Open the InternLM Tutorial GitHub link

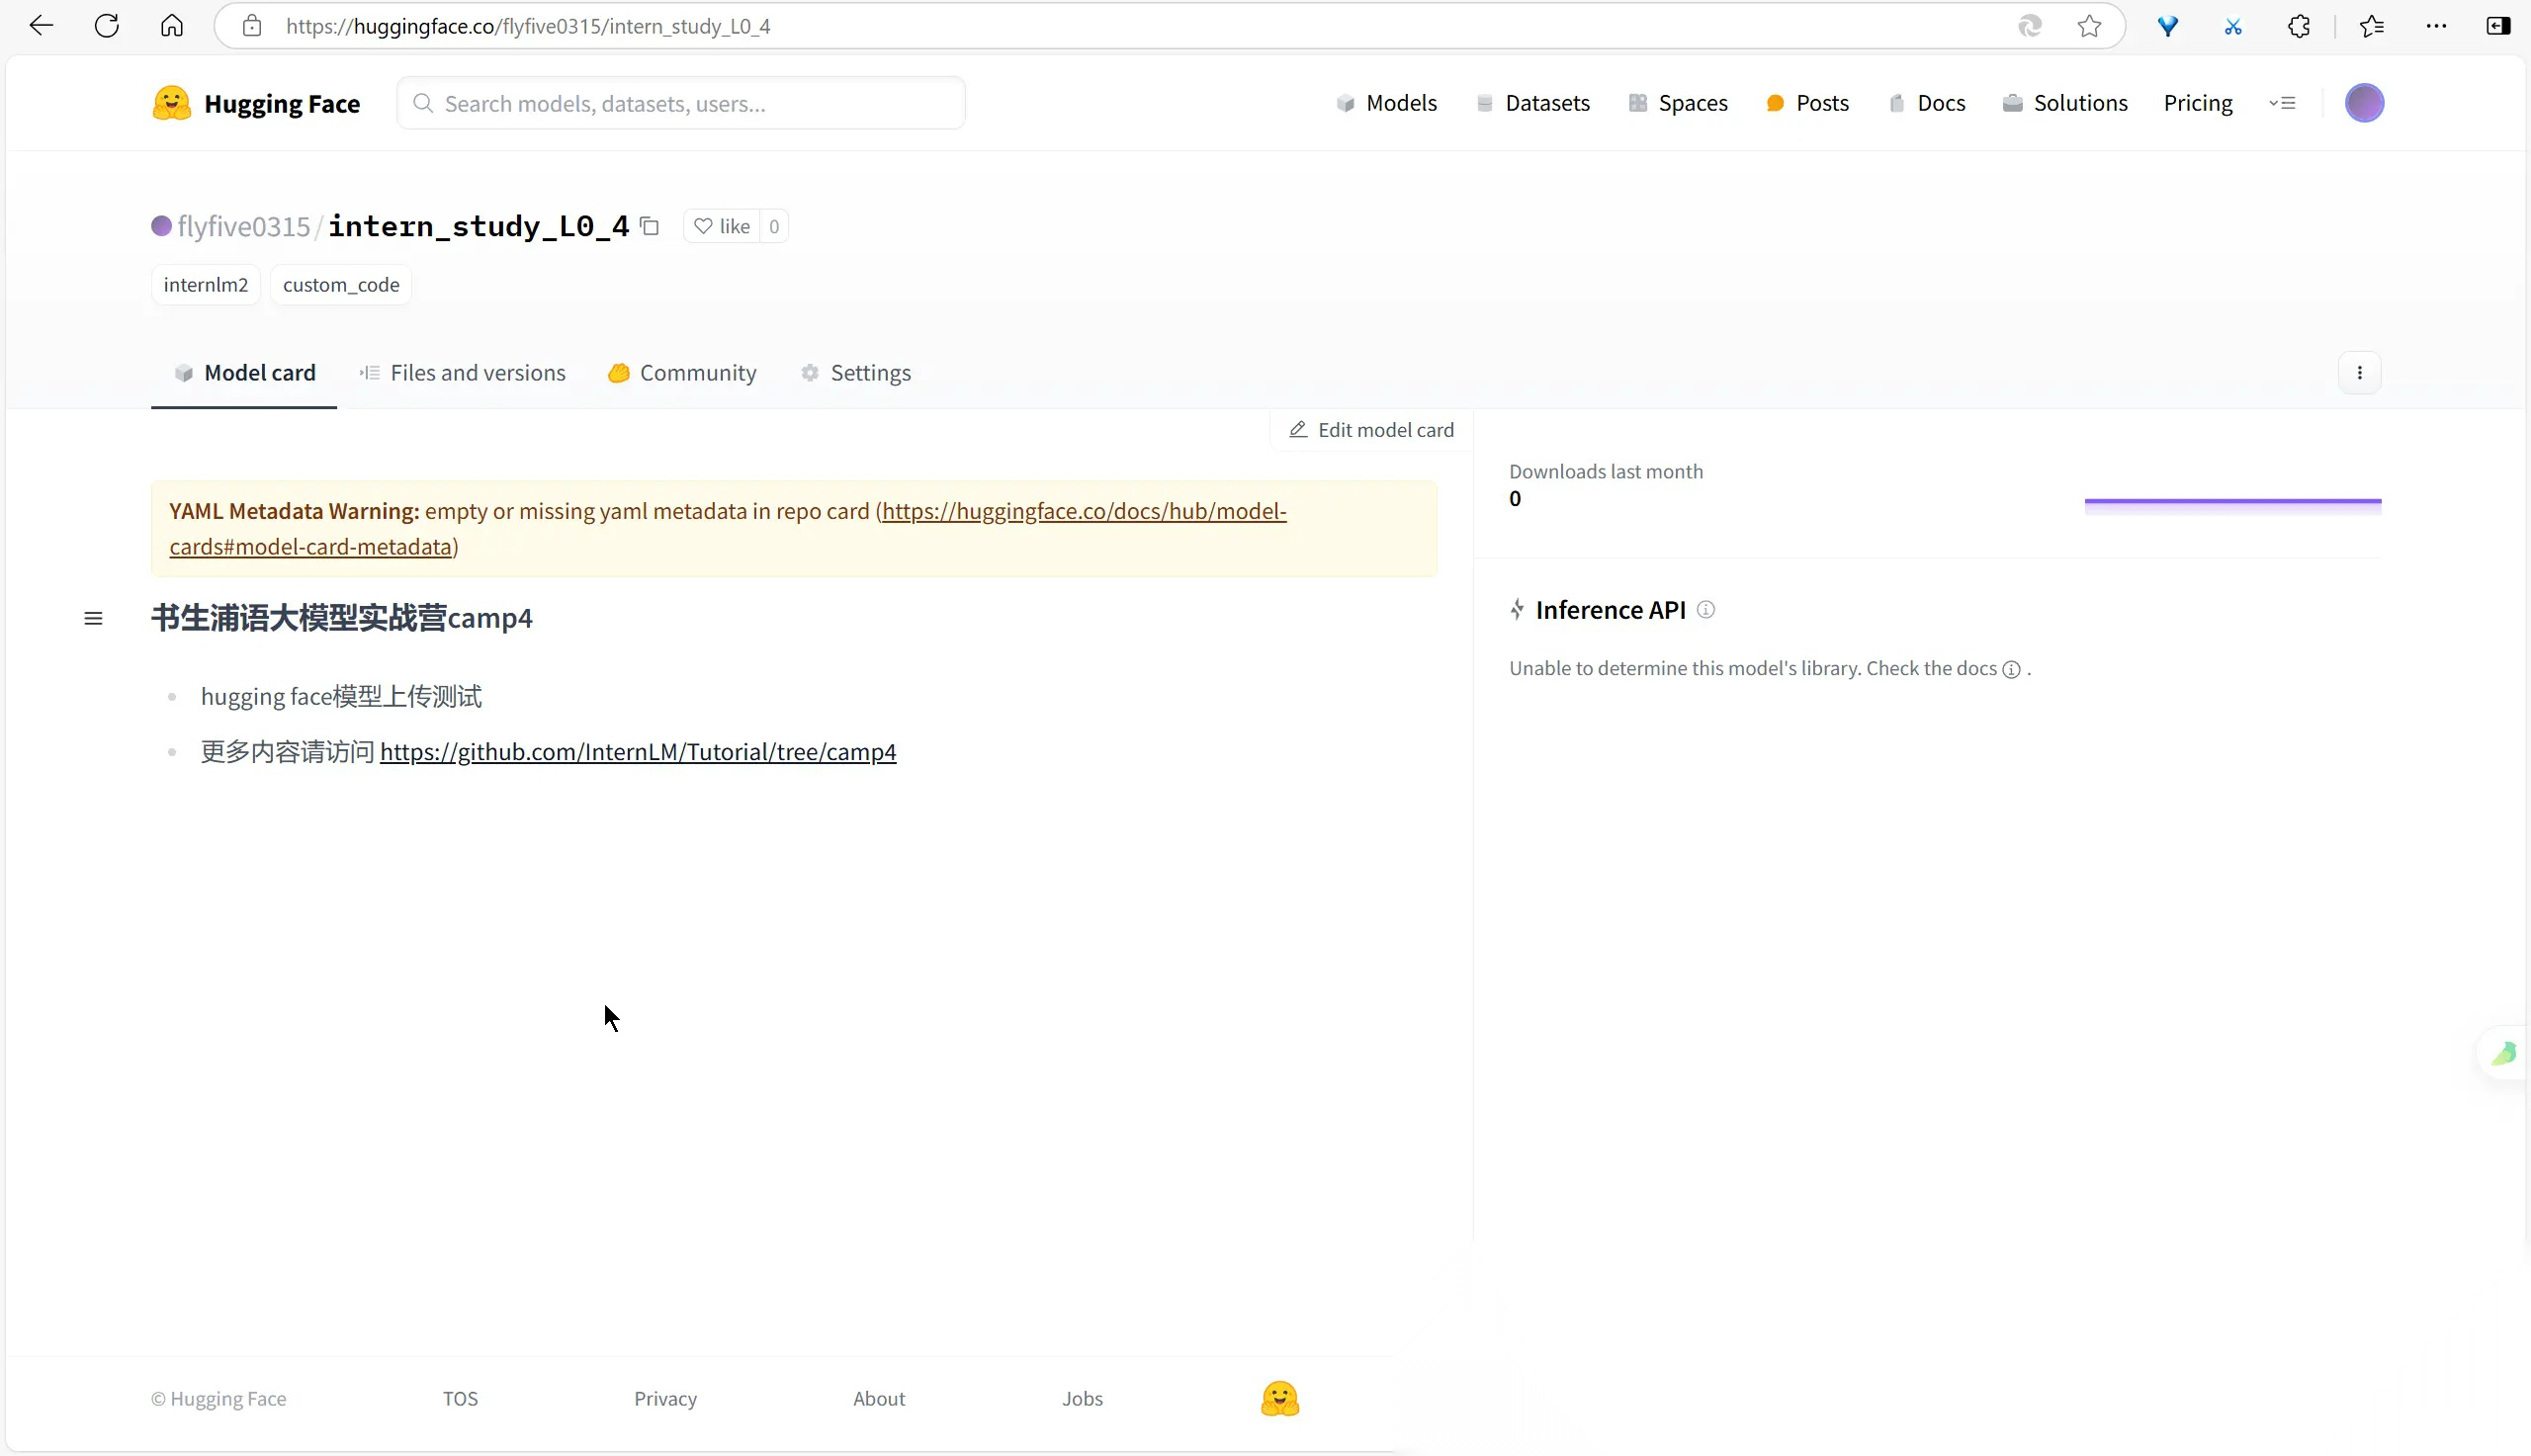(638, 752)
